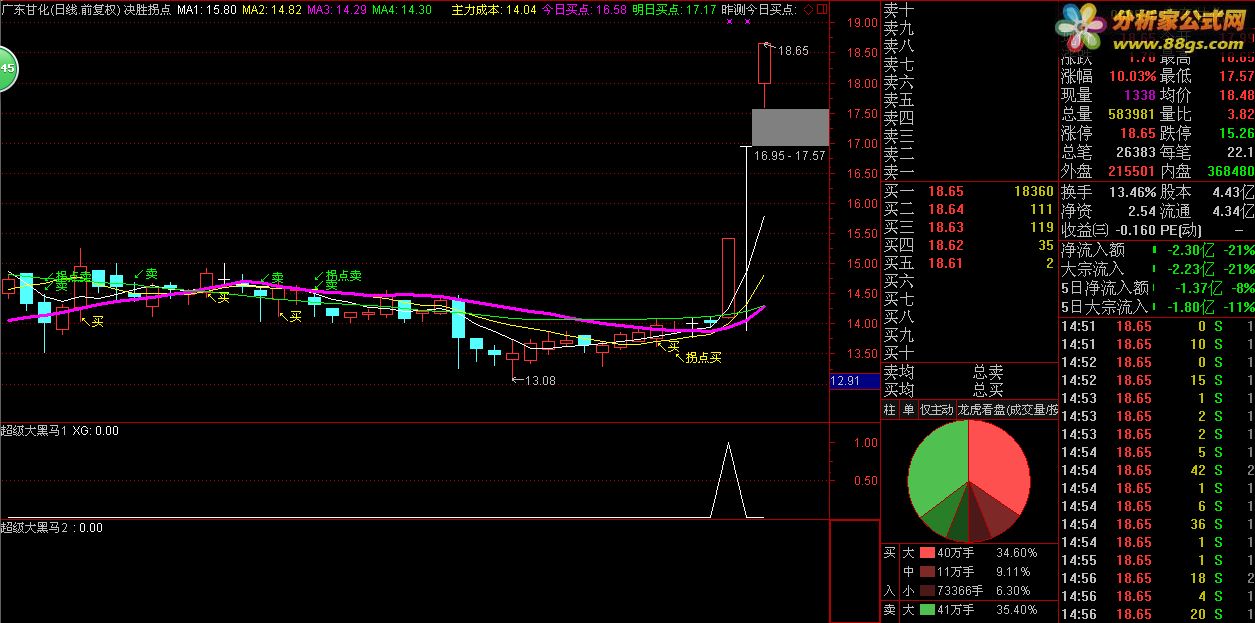Click the 卖五 ask row
This screenshot has width=1255, height=623.
point(969,100)
